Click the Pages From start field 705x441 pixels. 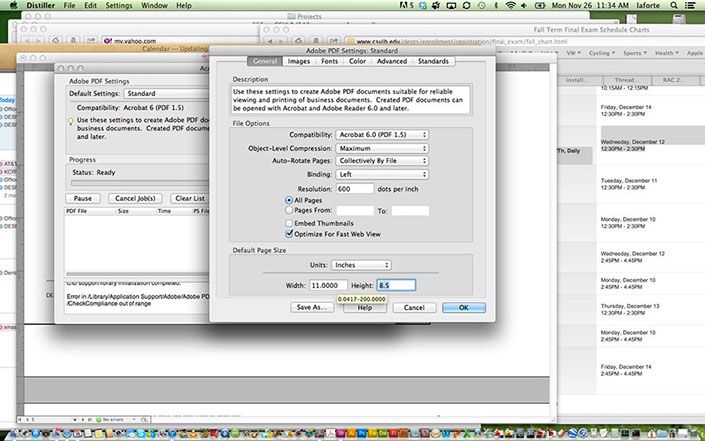pyautogui.click(x=355, y=210)
